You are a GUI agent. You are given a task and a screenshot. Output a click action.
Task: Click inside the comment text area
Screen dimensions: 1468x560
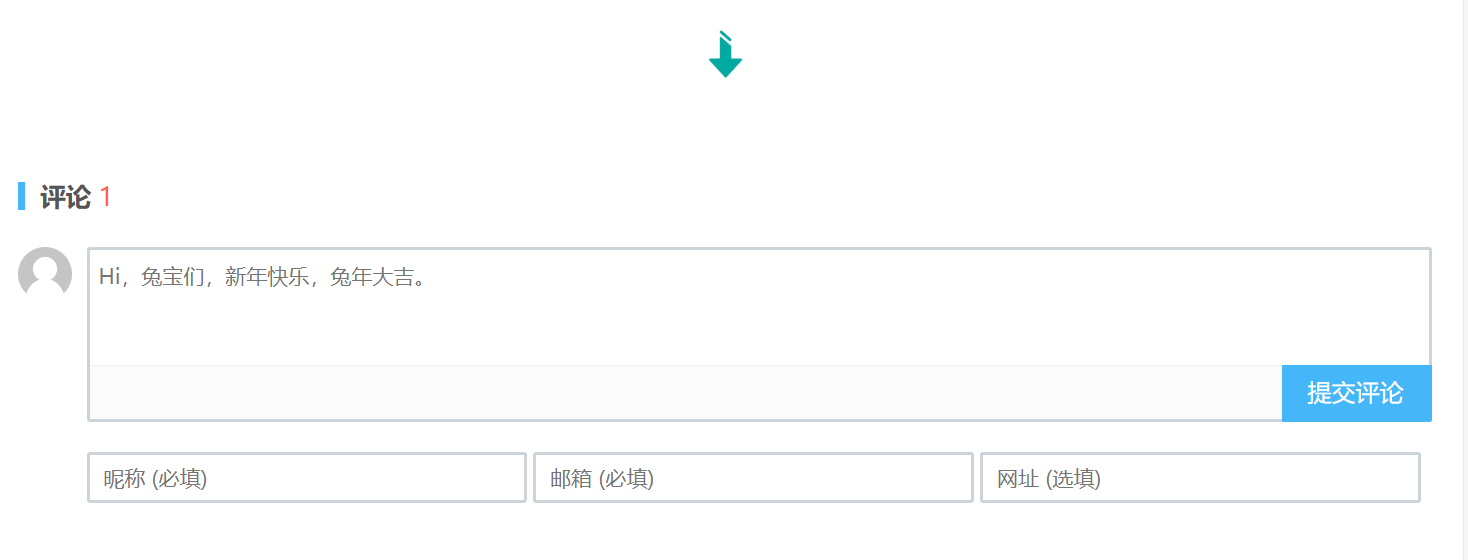point(760,307)
